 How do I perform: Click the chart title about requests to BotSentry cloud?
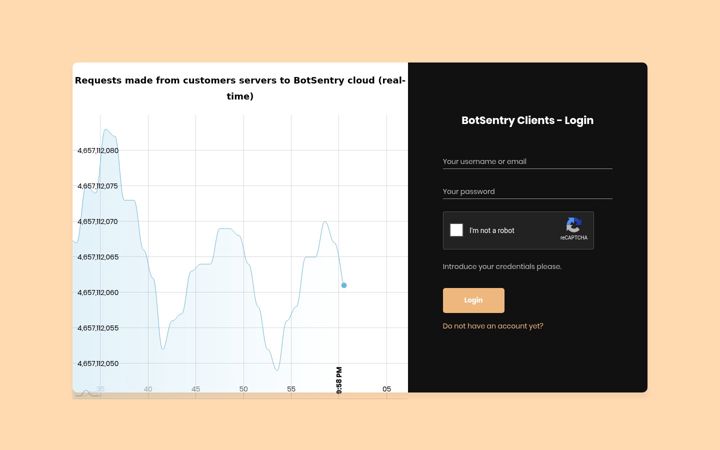[x=240, y=88]
